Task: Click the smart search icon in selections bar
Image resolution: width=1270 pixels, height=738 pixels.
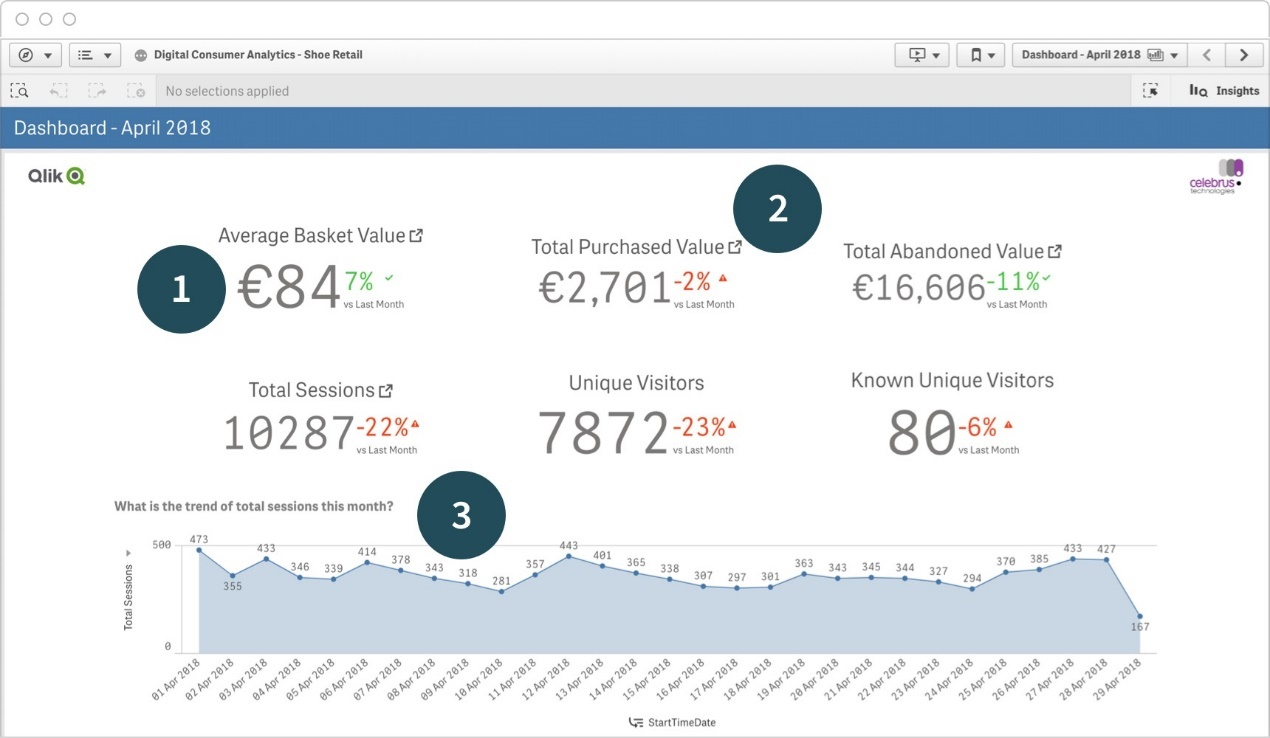Action: tap(19, 91)
